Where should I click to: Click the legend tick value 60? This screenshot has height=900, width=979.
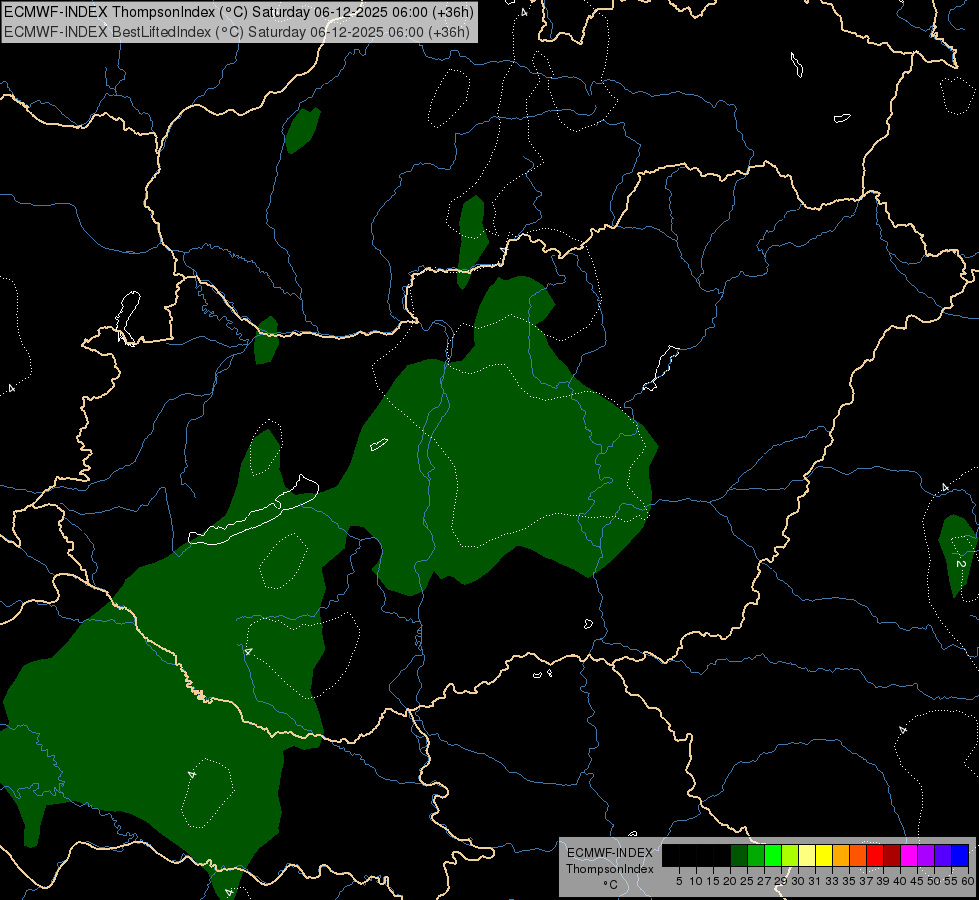click(968, 881)
